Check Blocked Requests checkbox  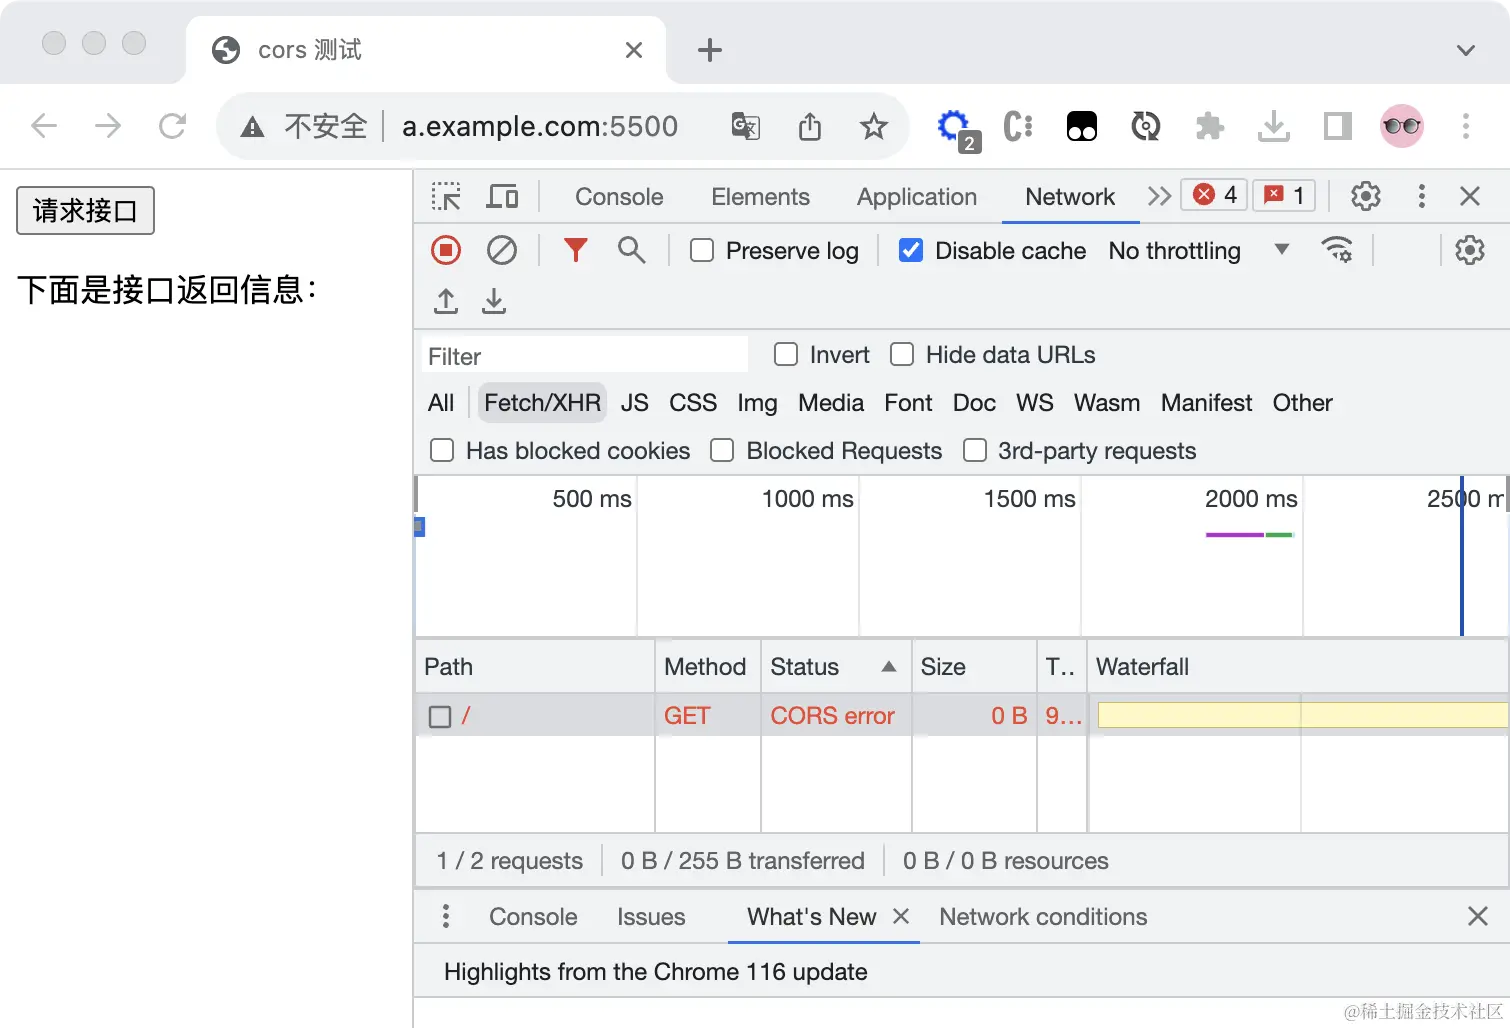(722, 450)
